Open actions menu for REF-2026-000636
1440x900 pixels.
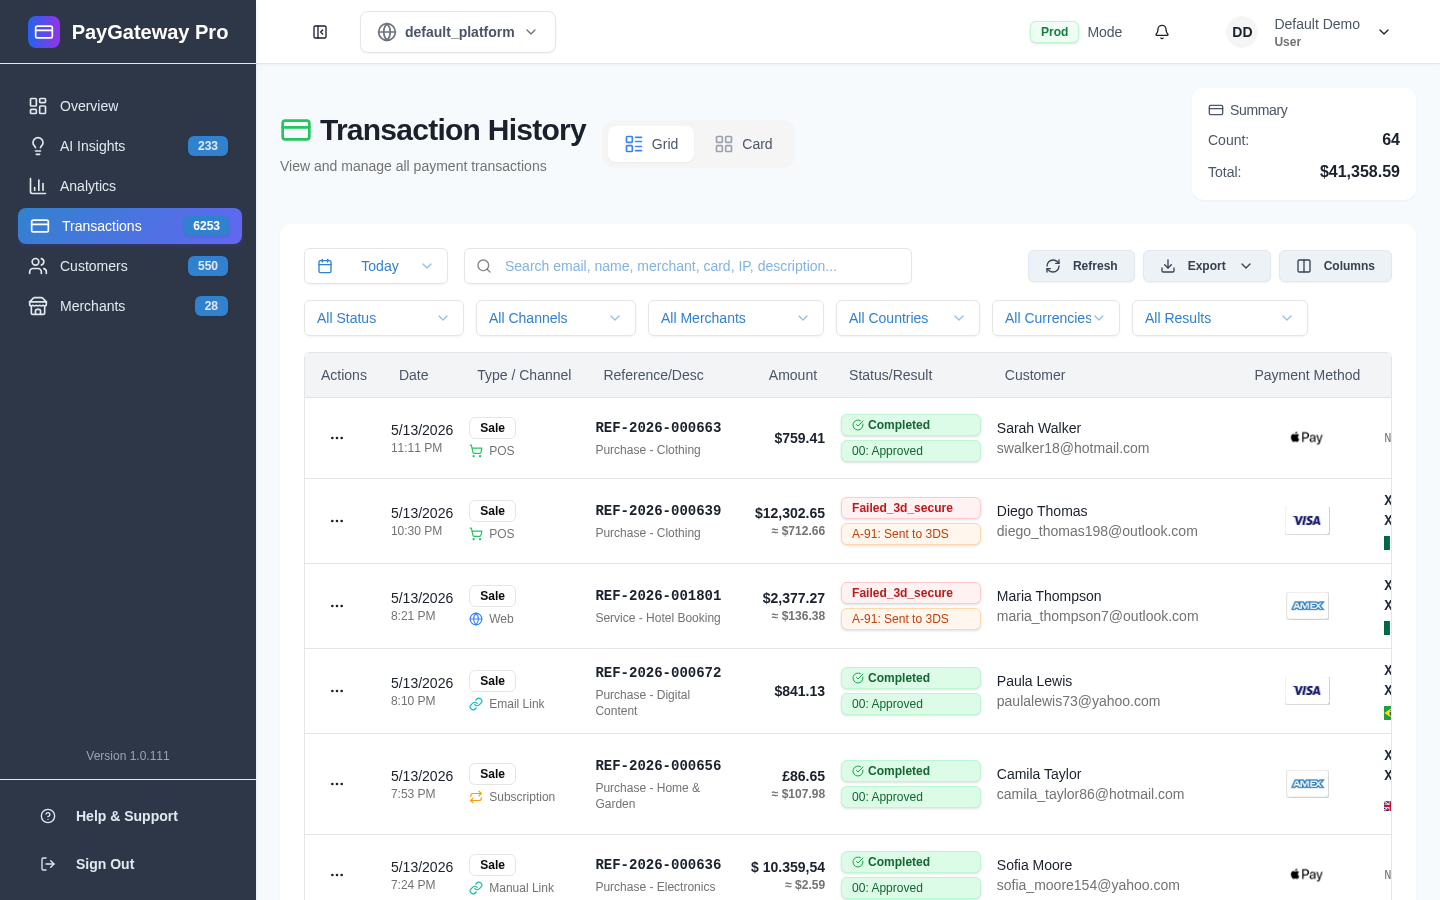click(x=337, y=875)
